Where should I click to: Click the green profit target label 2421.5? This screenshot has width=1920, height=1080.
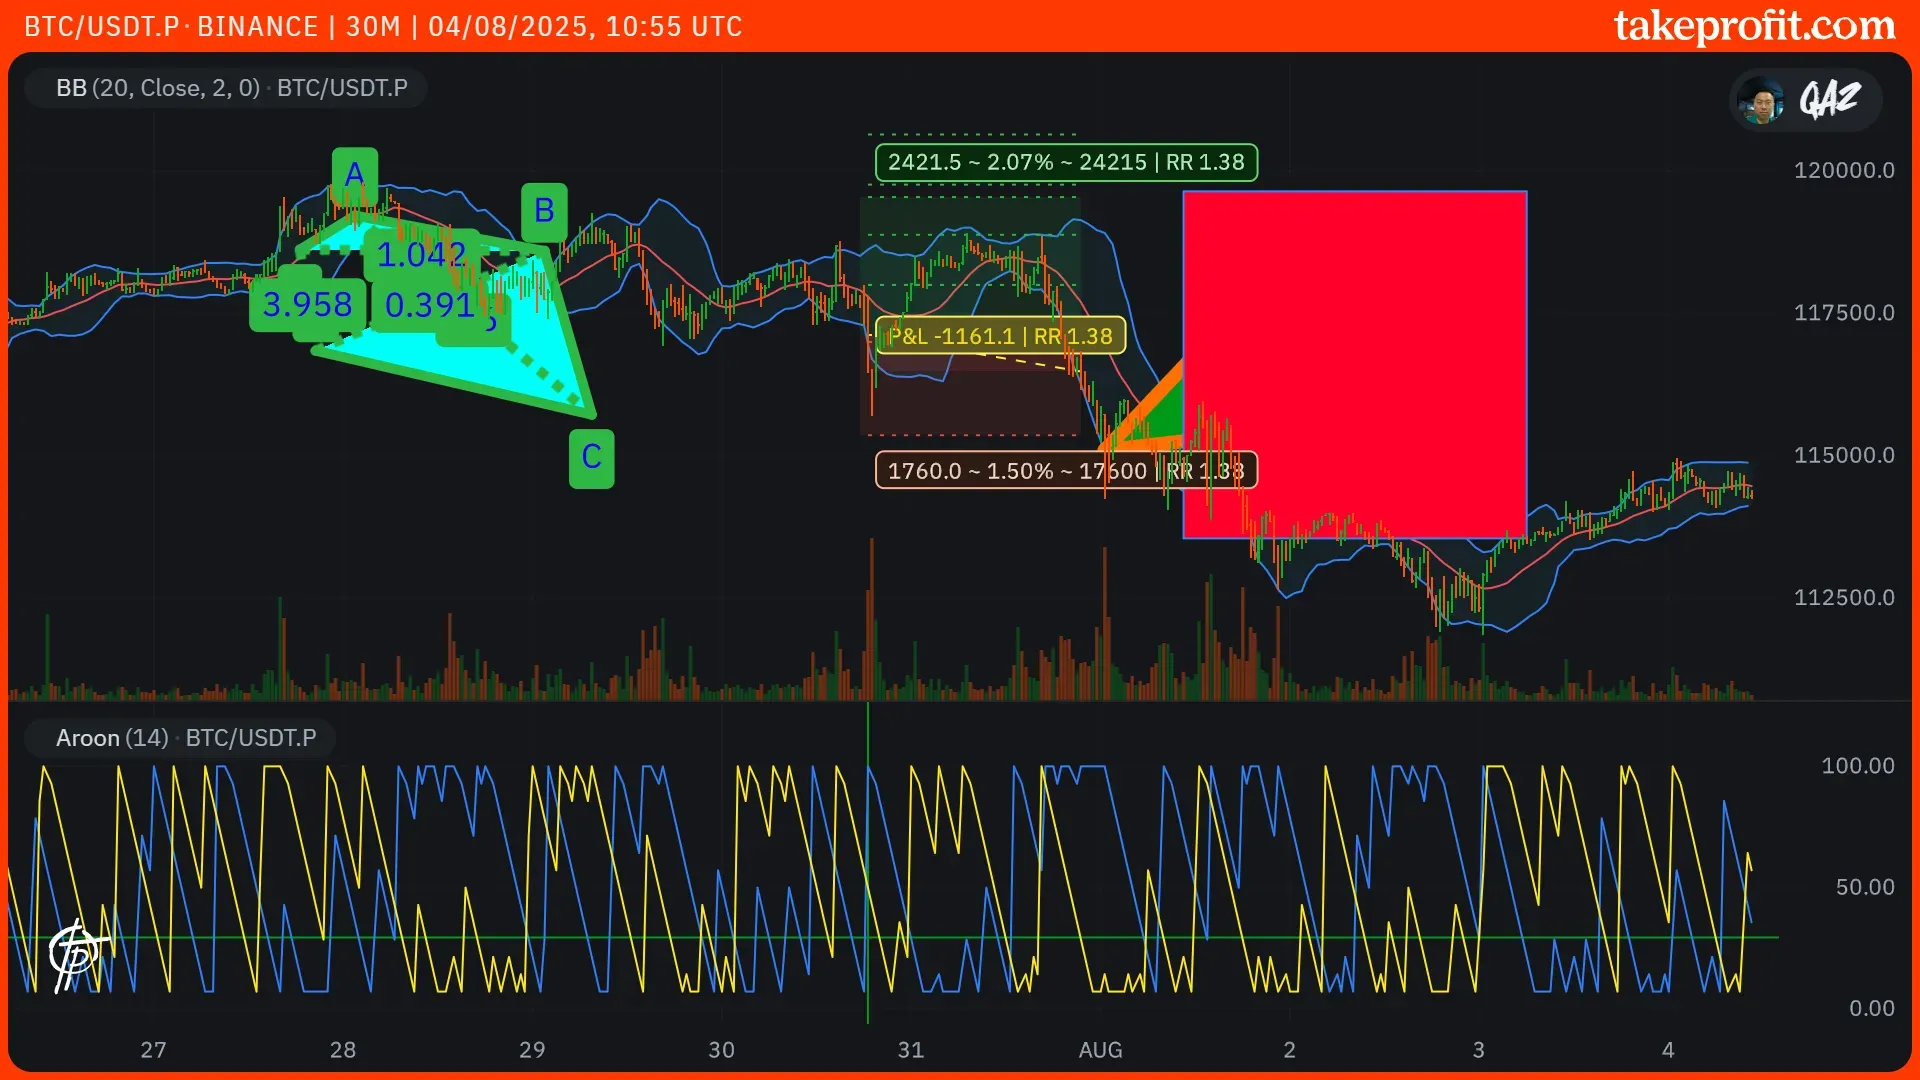pyautogui.click(x=1065, y=163)
